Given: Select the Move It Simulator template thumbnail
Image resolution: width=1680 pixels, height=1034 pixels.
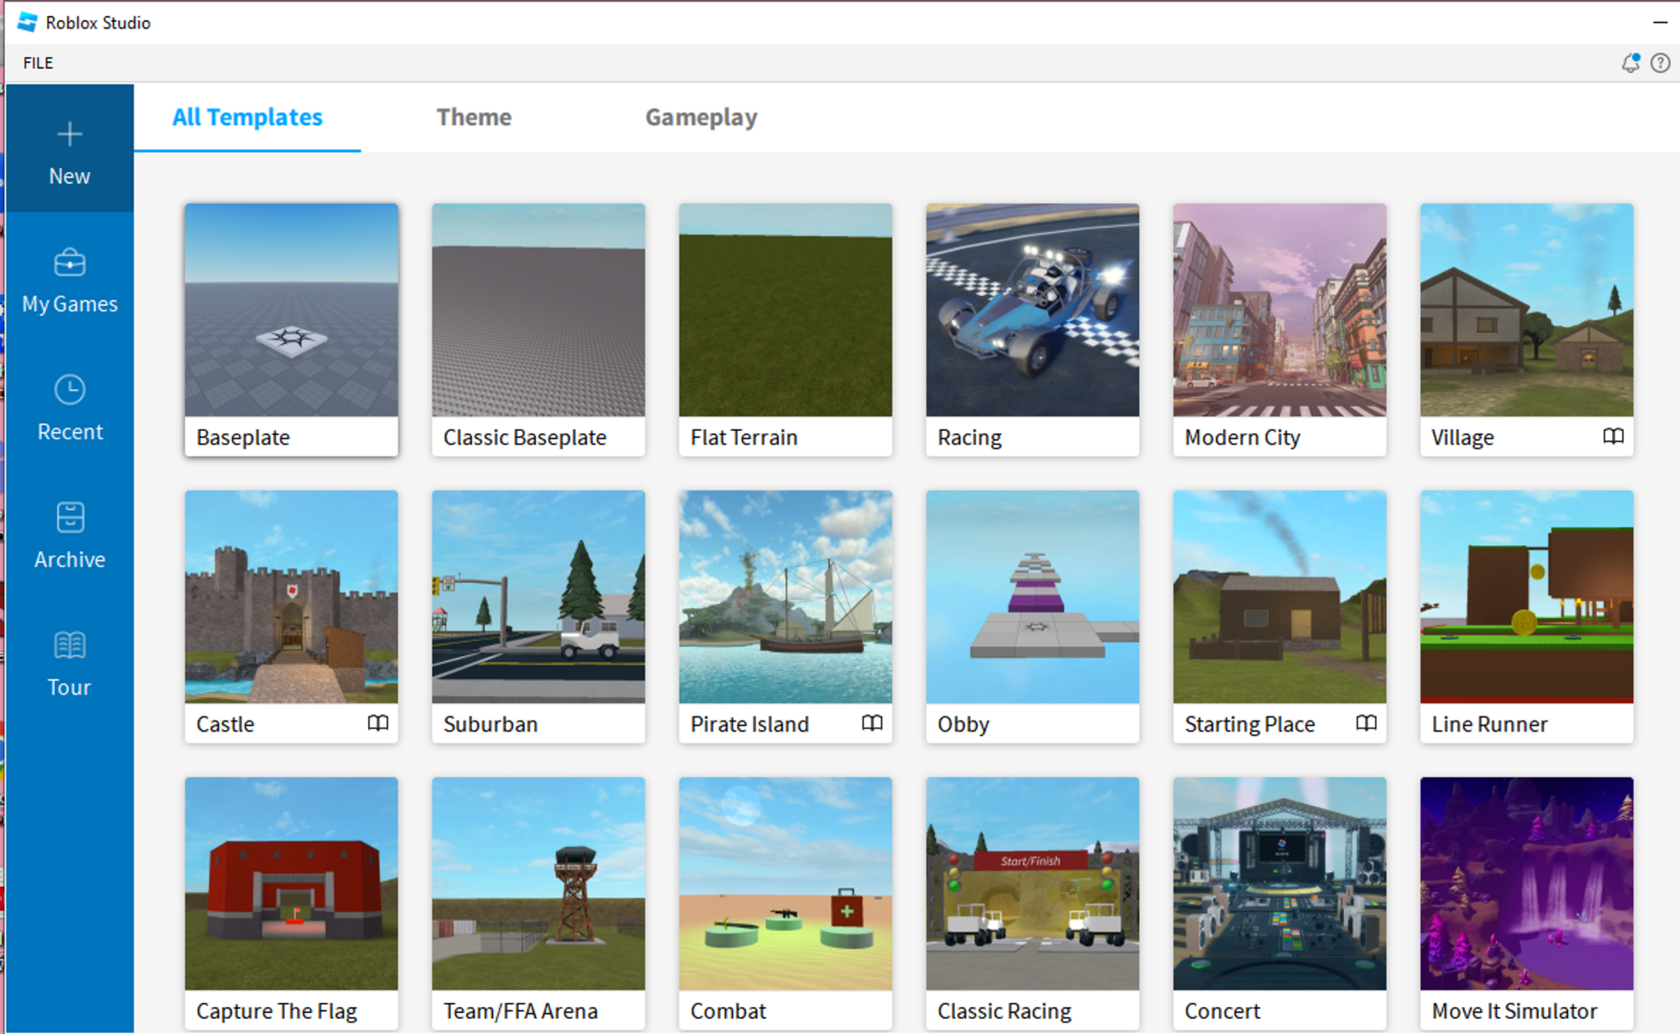Looking at the screenshot, I should [x=1526, y=884].
